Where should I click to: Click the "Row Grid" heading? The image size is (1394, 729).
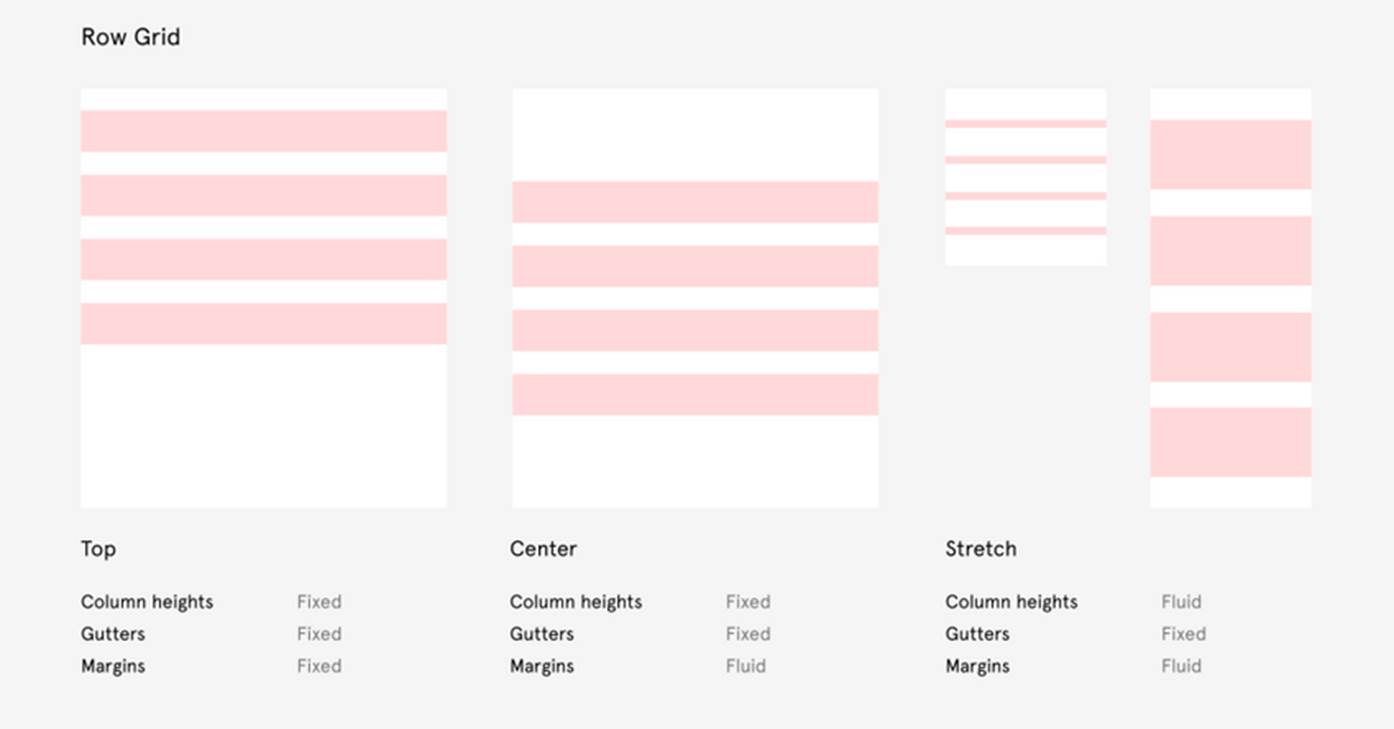tap(130, 38)
